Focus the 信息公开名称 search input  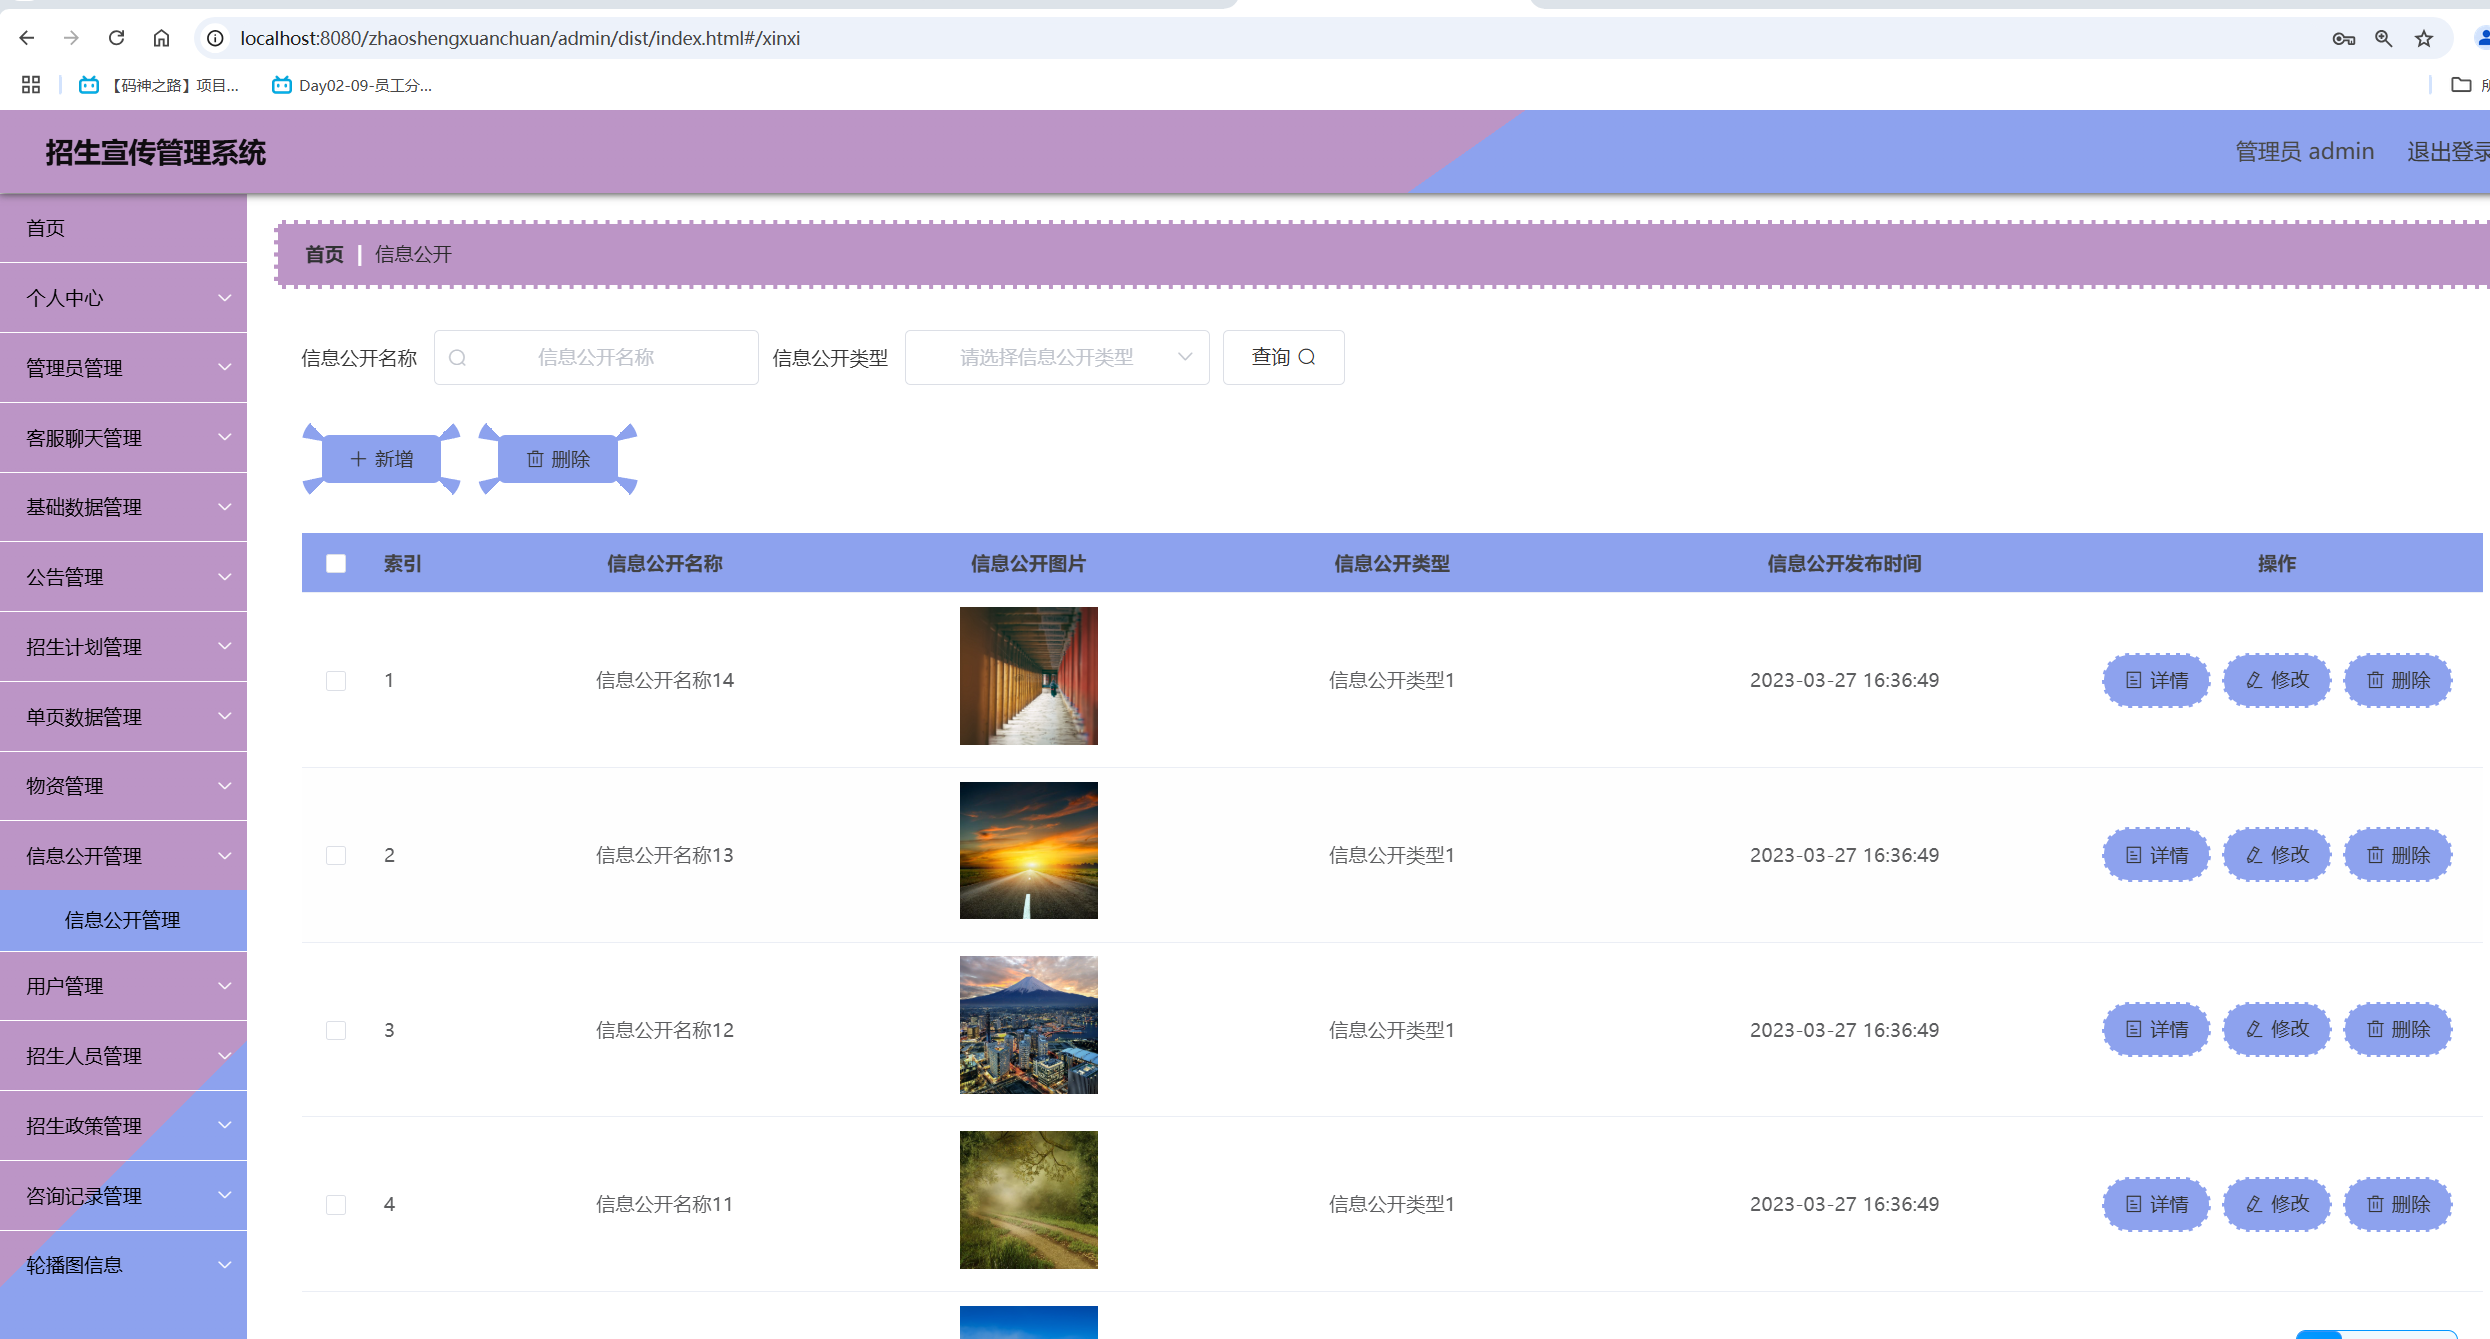596,357
